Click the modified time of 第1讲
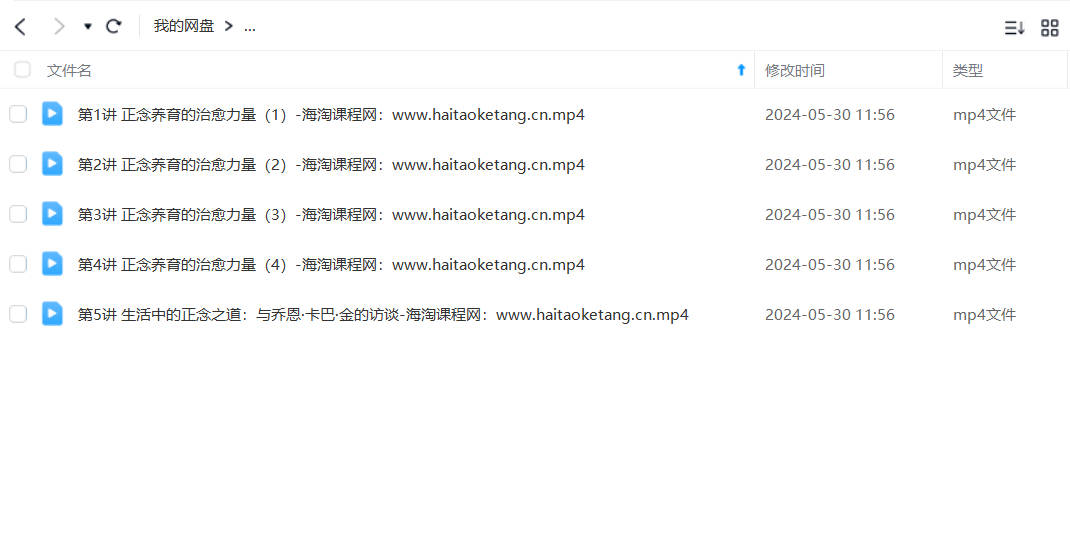This screenshot has width=1070, height=557. [829, 115]
